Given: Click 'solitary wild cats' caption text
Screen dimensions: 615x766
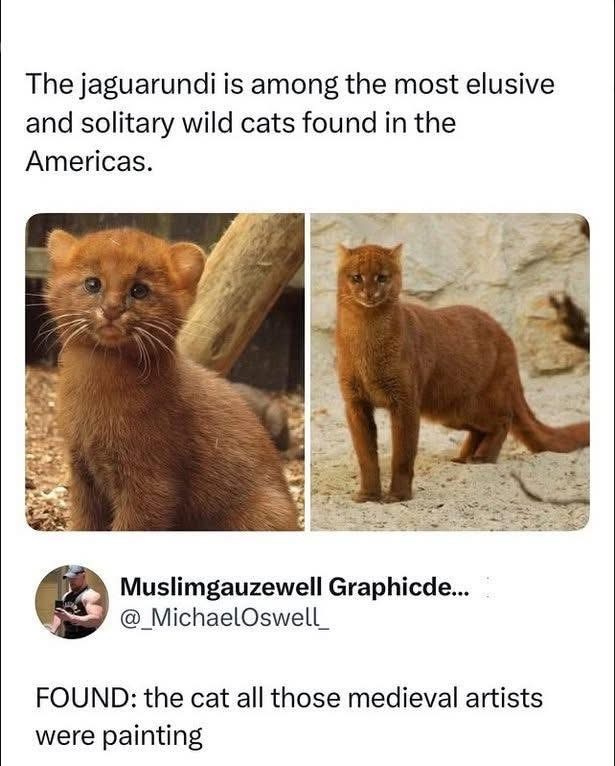Looking at the screenshot, I should click(x=186, y=124).
